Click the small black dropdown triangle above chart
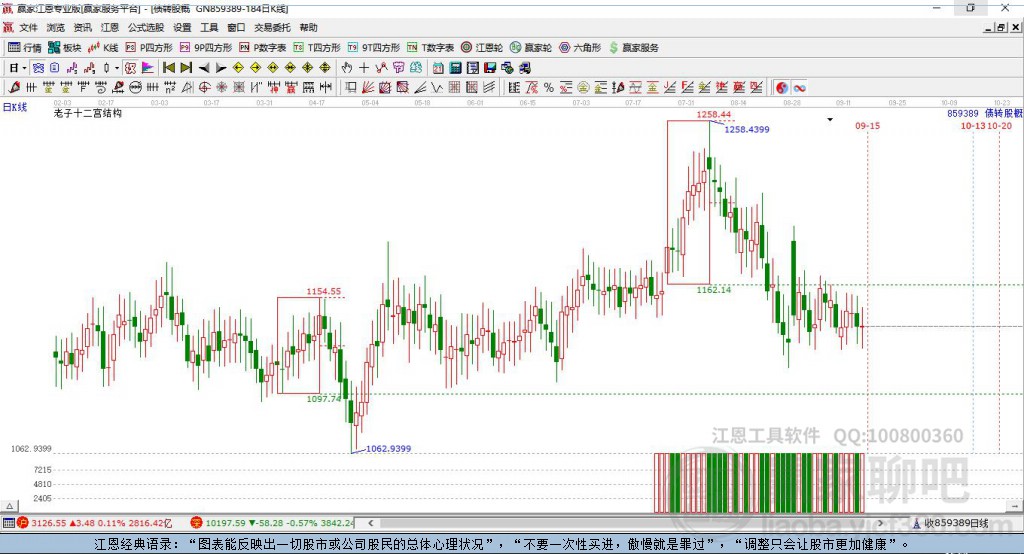Screen dimensions: 1024x554 tap(830, 120)
